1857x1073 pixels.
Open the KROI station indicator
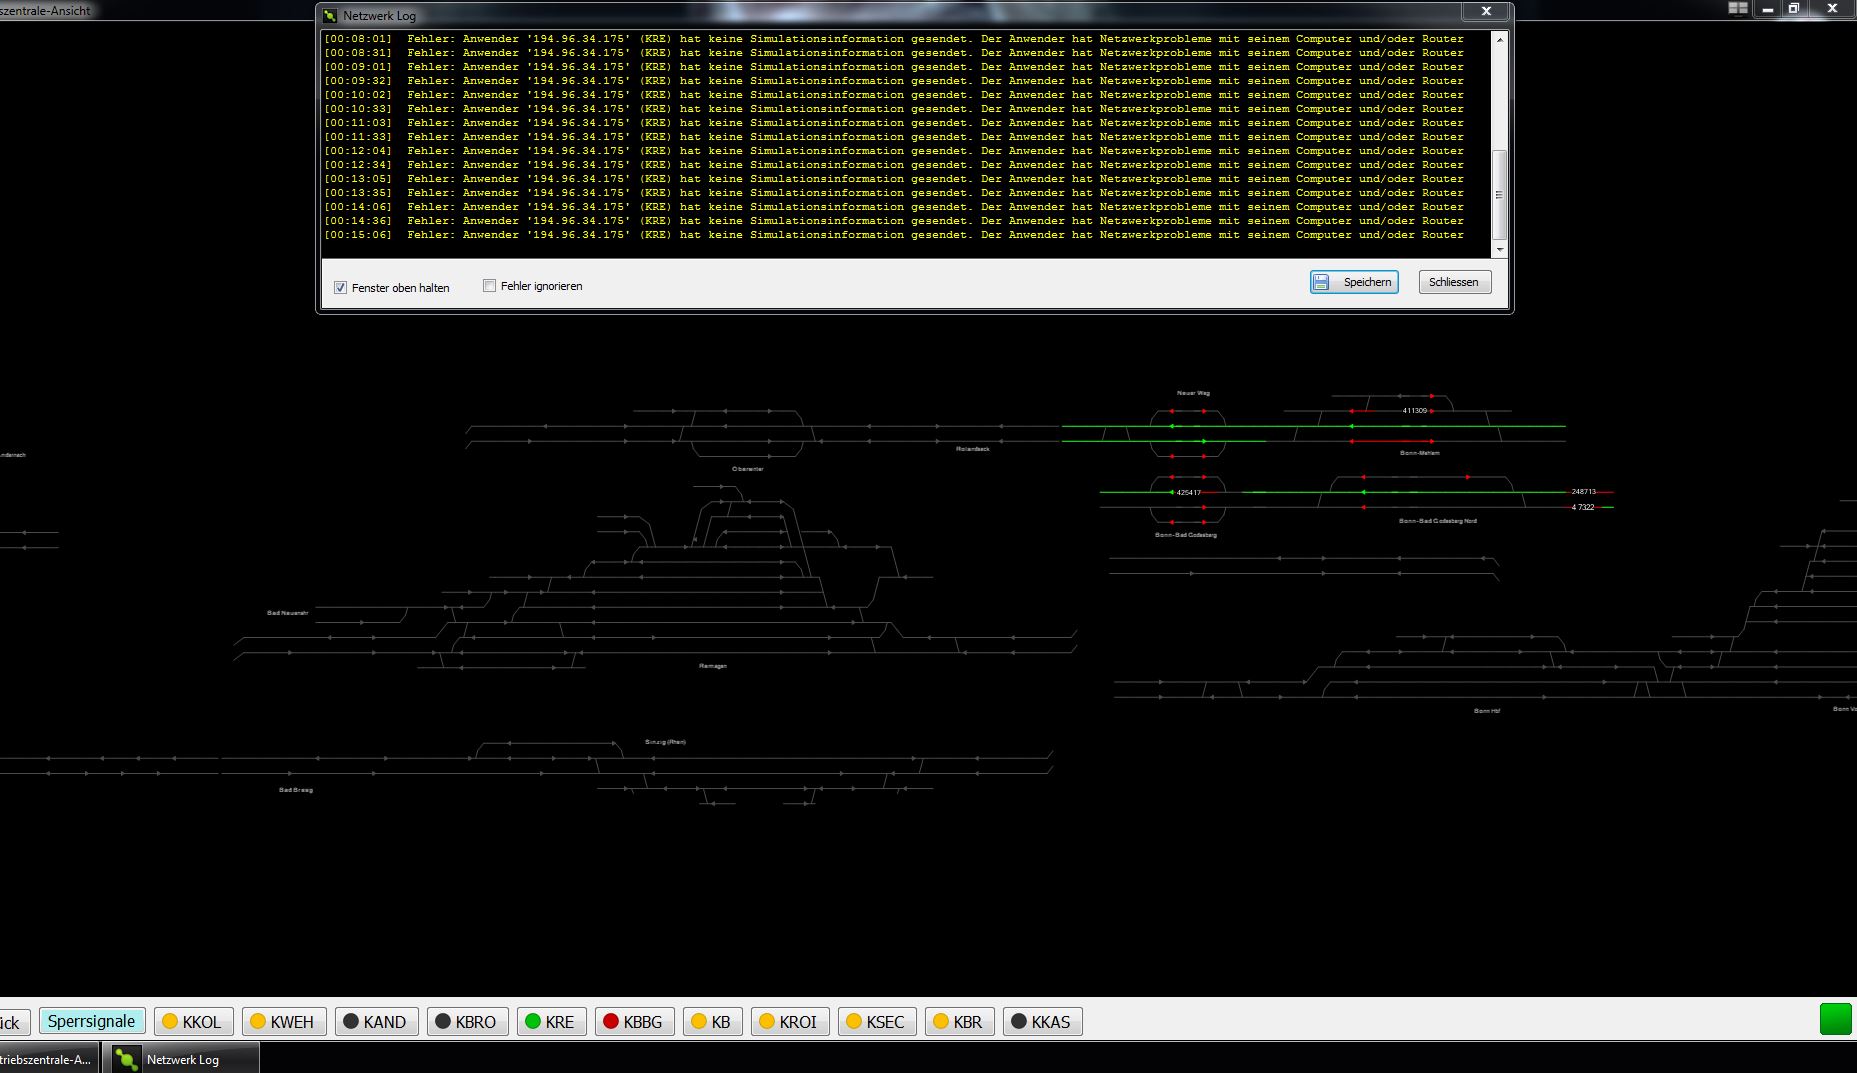789,1021
